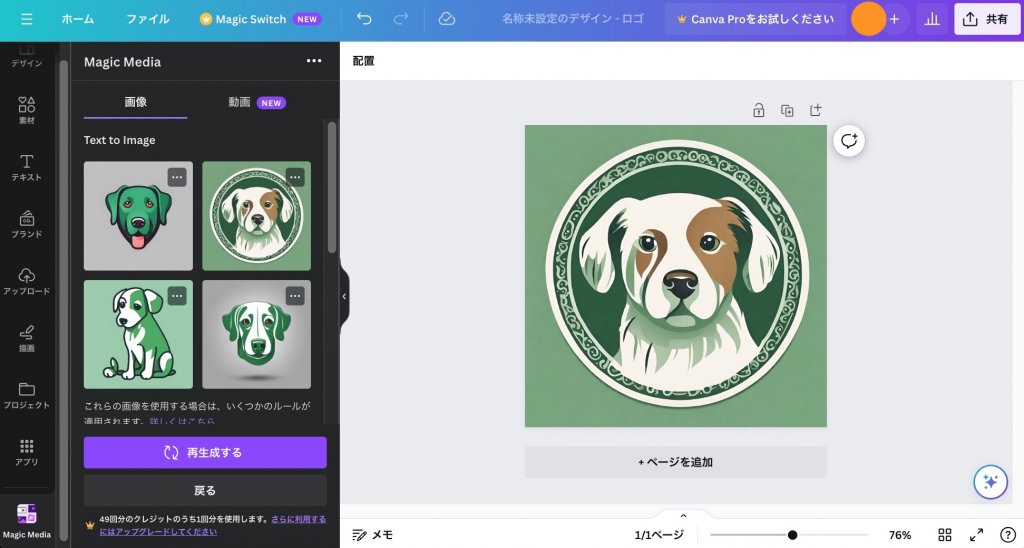Image resolution: width=1024 pixels, height=548 pixels.
Task: Enter fullscreen presentation mode
Action: coord(976,535)
